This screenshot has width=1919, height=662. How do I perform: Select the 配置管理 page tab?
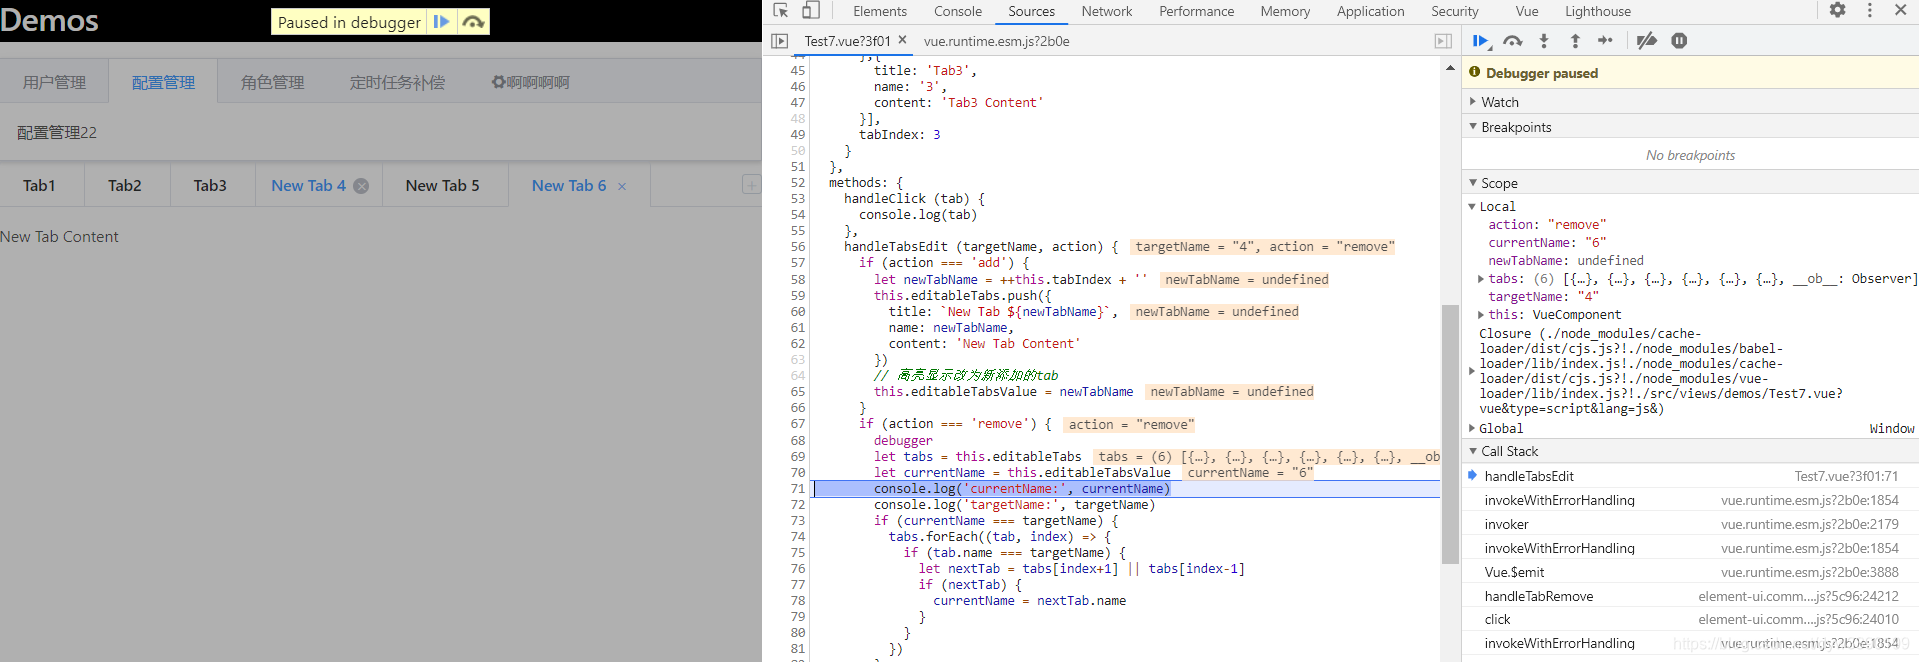point(163,82)
